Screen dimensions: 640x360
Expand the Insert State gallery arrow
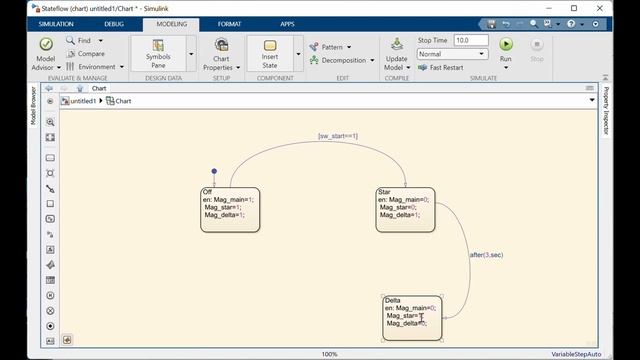pos(298,53)
